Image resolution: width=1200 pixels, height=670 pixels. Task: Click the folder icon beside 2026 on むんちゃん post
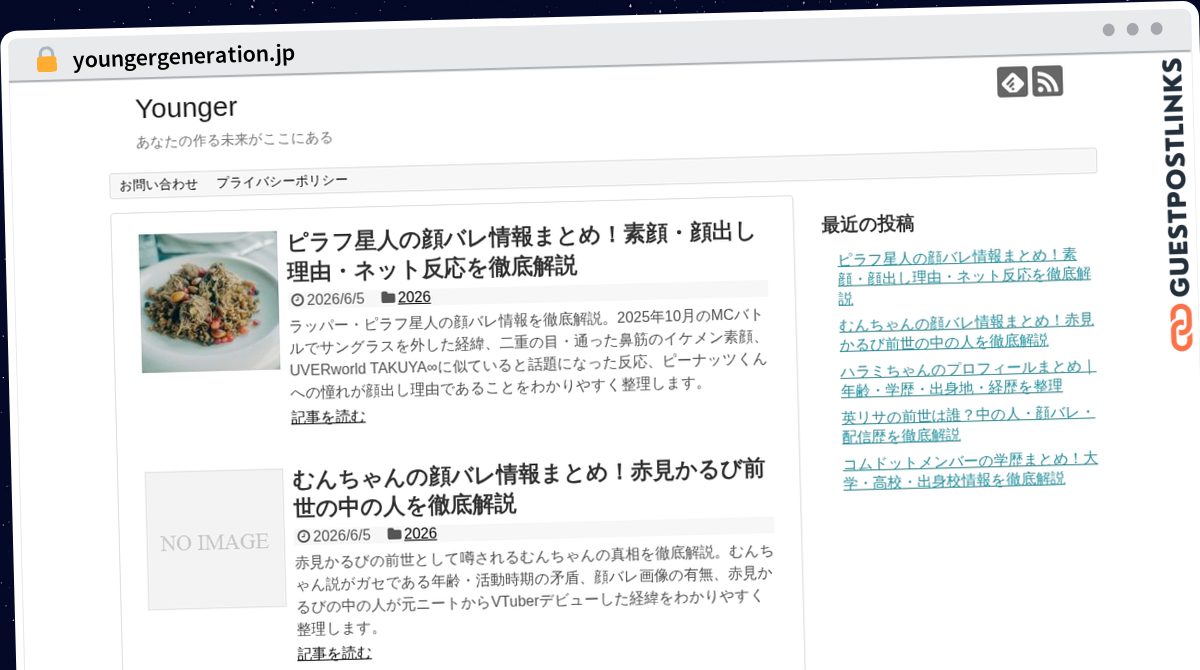click(x=394, y=534)
